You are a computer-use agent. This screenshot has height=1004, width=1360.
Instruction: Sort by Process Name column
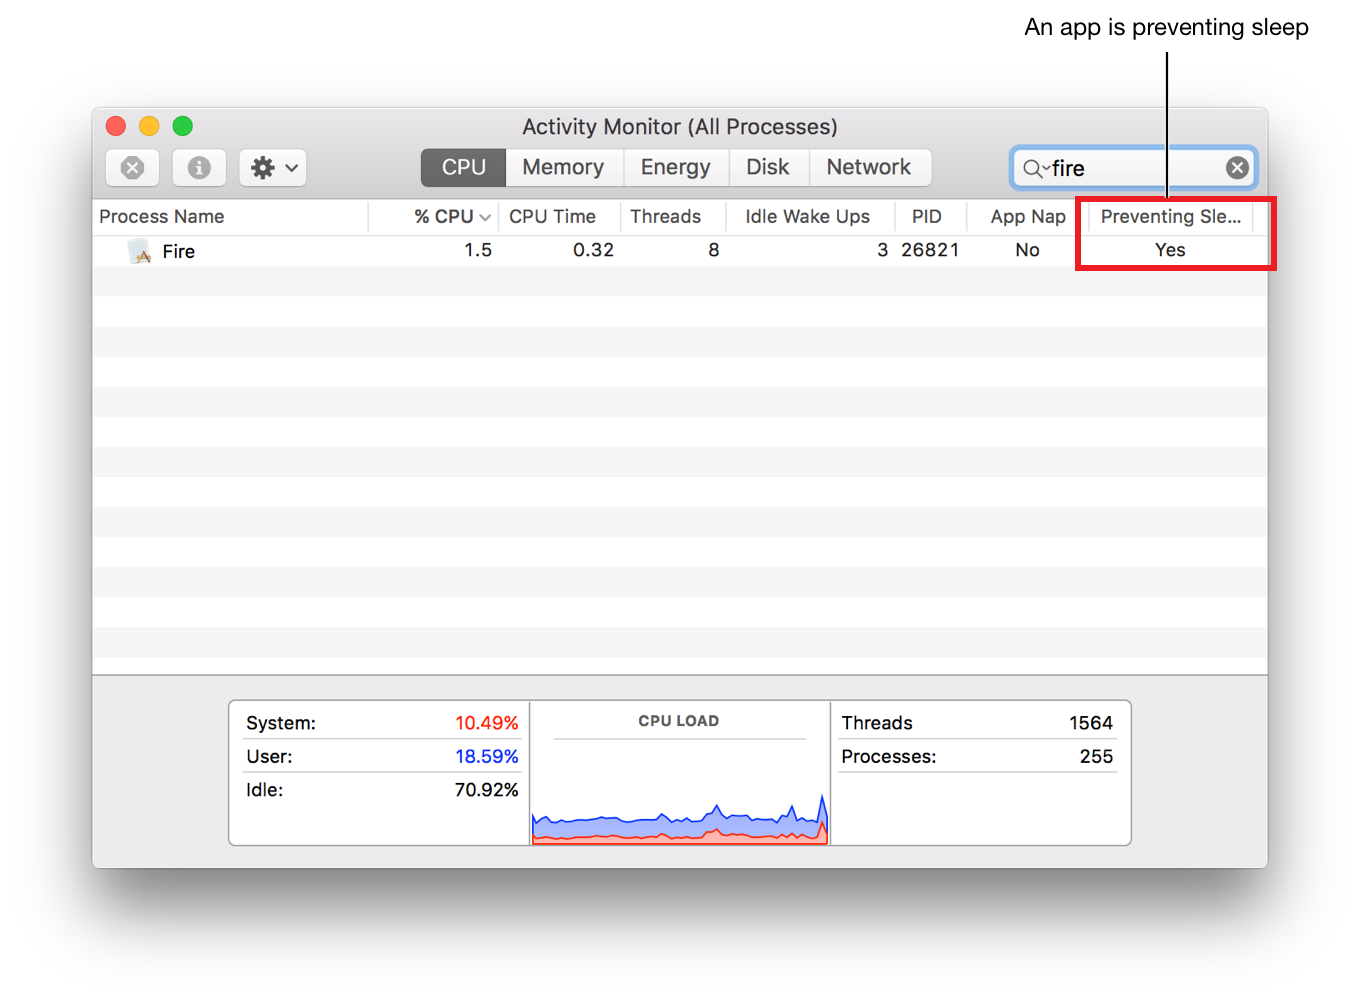tap(162, 217)
